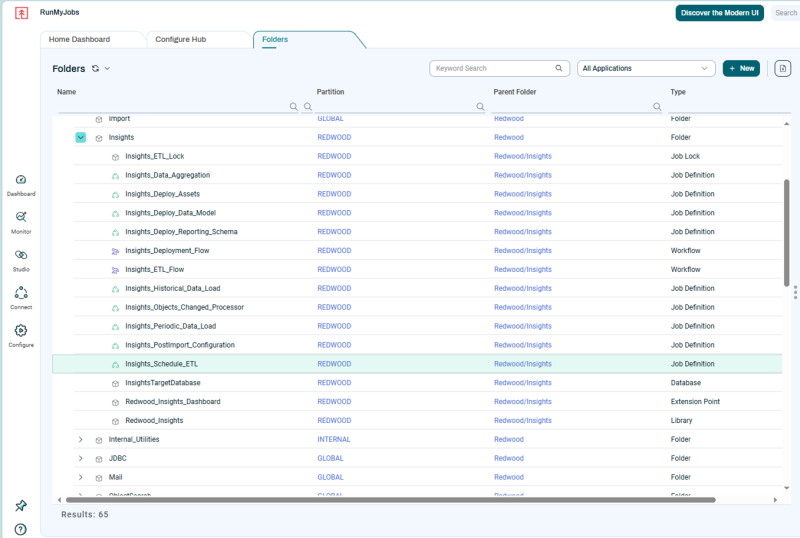Click the Insights_ETL_Flow workflow icon
Image resolution: width=800 pixels, height=538 pixels.
pos(115,270)
